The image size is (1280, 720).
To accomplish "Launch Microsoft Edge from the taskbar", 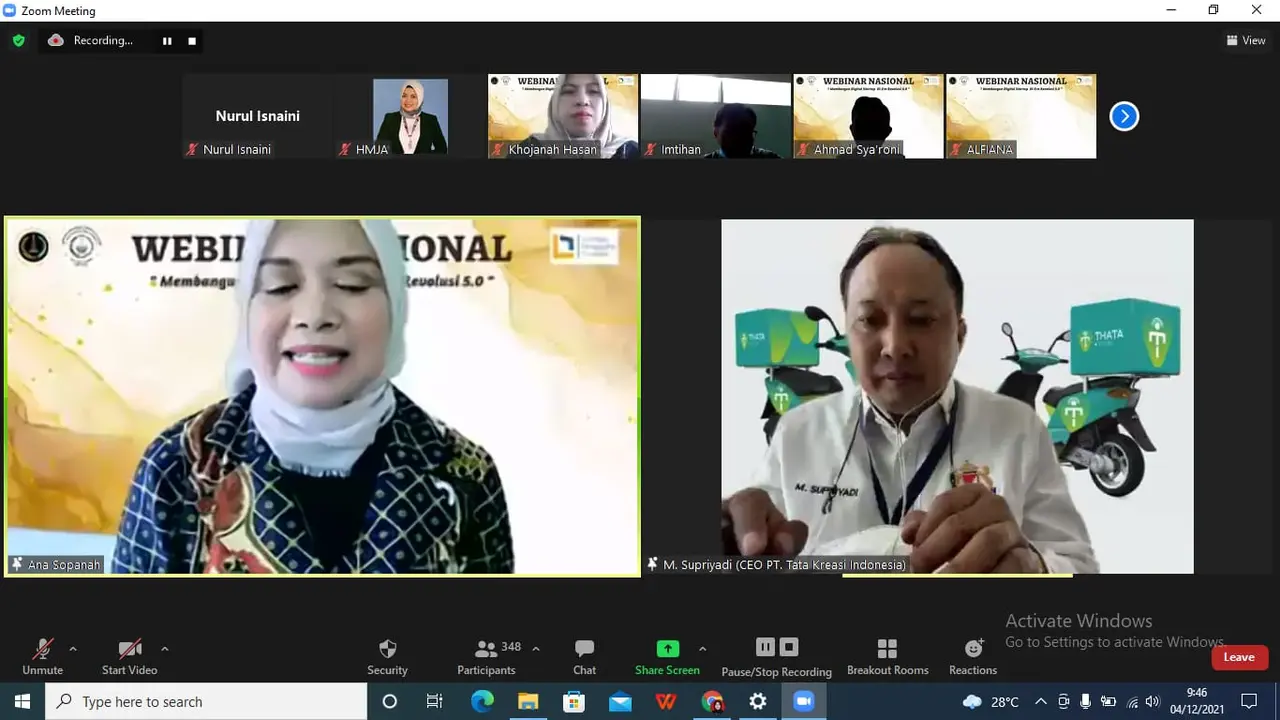I will click(x=482, y=701).
